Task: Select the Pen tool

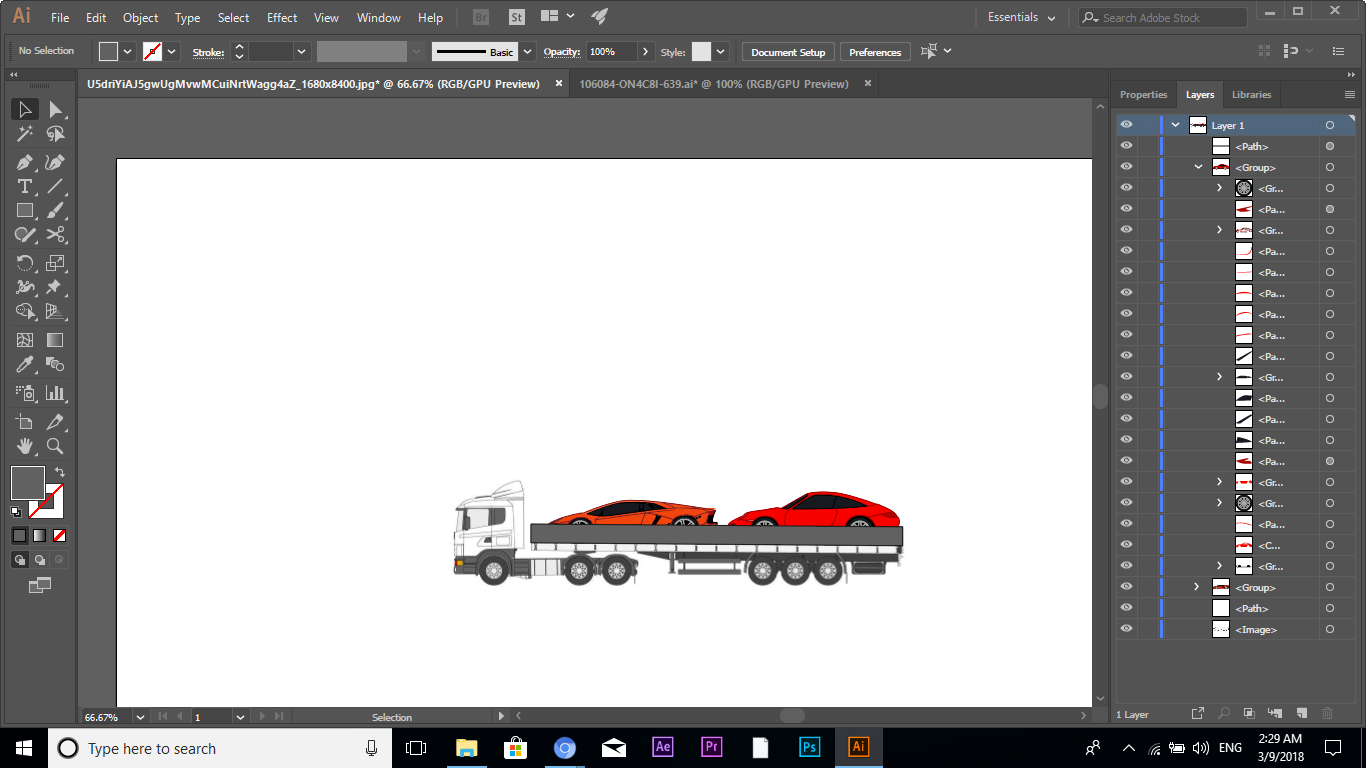Action: 25,162
